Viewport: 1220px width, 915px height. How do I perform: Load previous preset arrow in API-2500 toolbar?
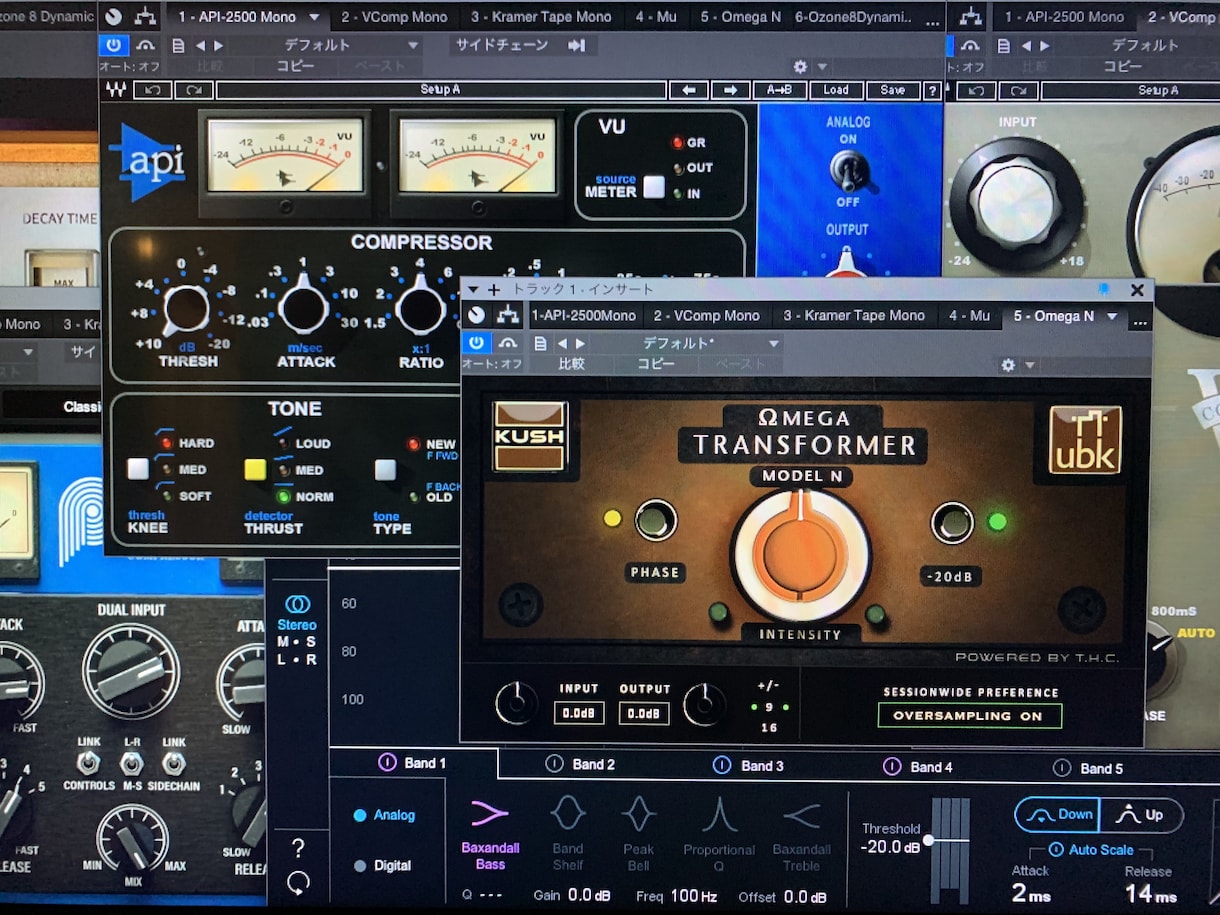coord(689,90)
